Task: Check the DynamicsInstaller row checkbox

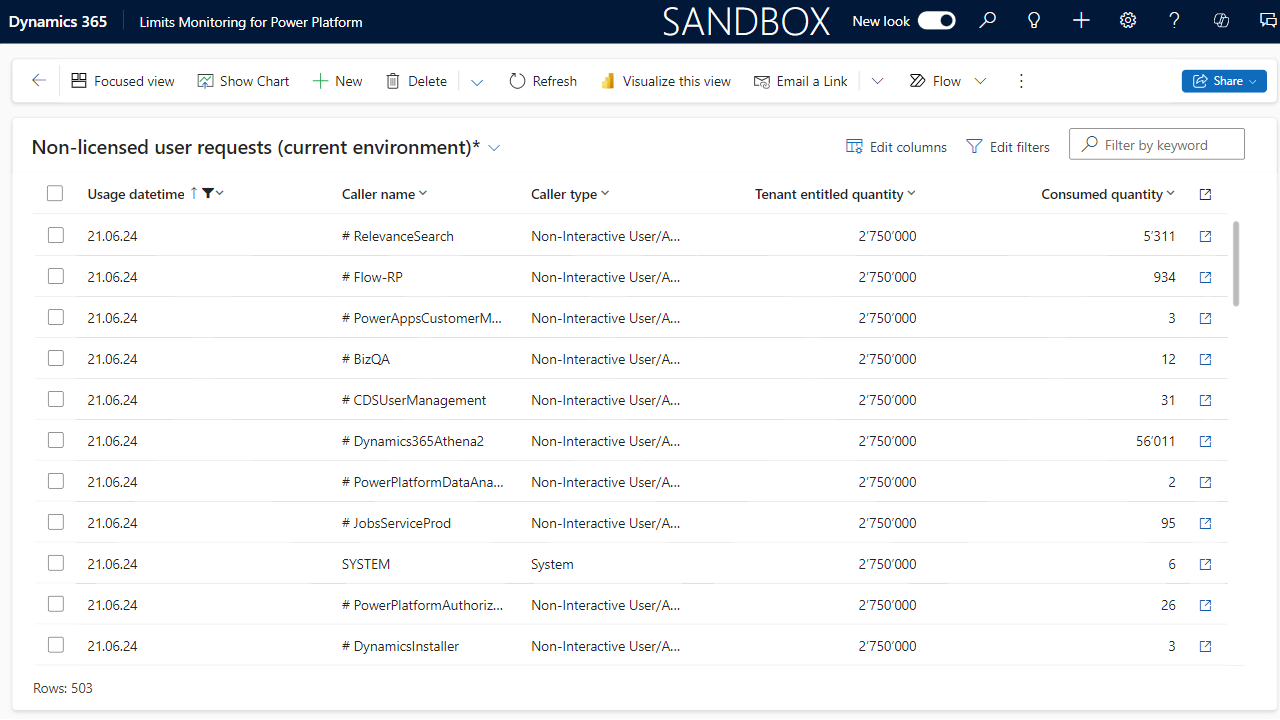Action: [x=55, y=645]
